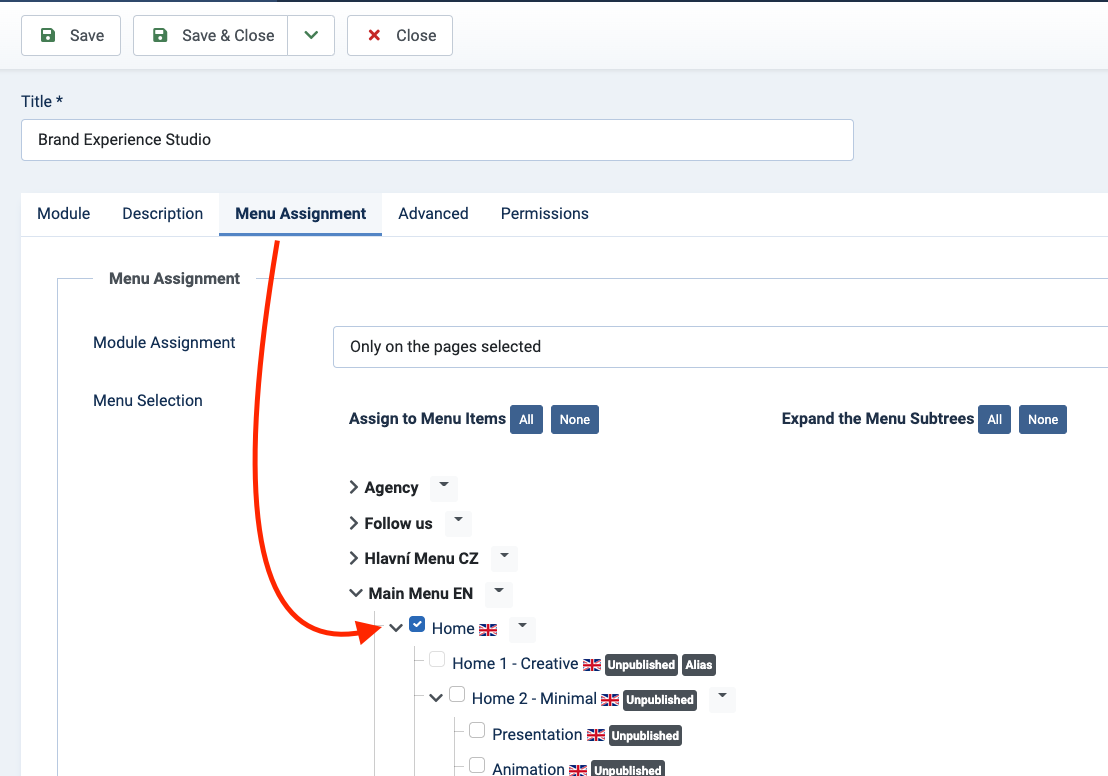Open the caret next to Hlavní Menu CZ

click(505, 557)
